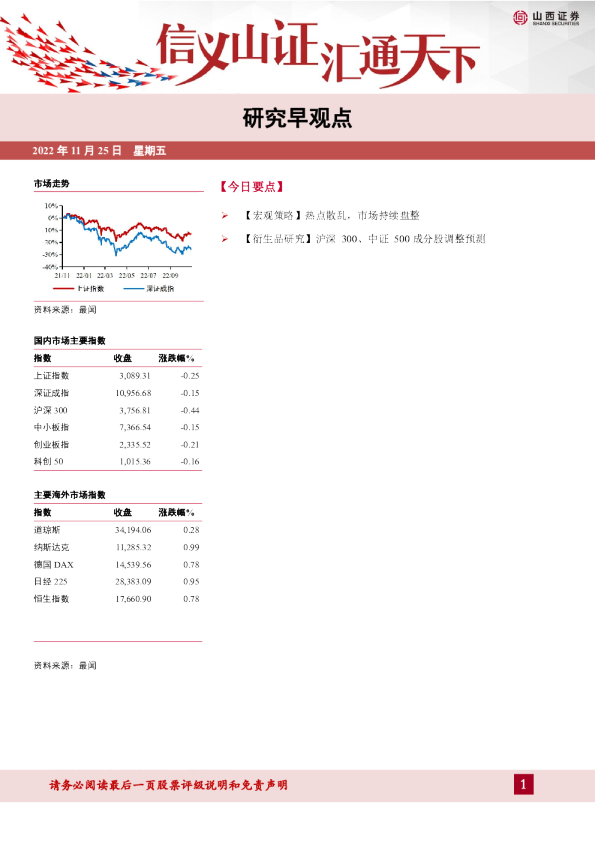Viewport: 595px width, 842px height.
Task: Click the red page number 1 box
Action: tap(524, 785)
